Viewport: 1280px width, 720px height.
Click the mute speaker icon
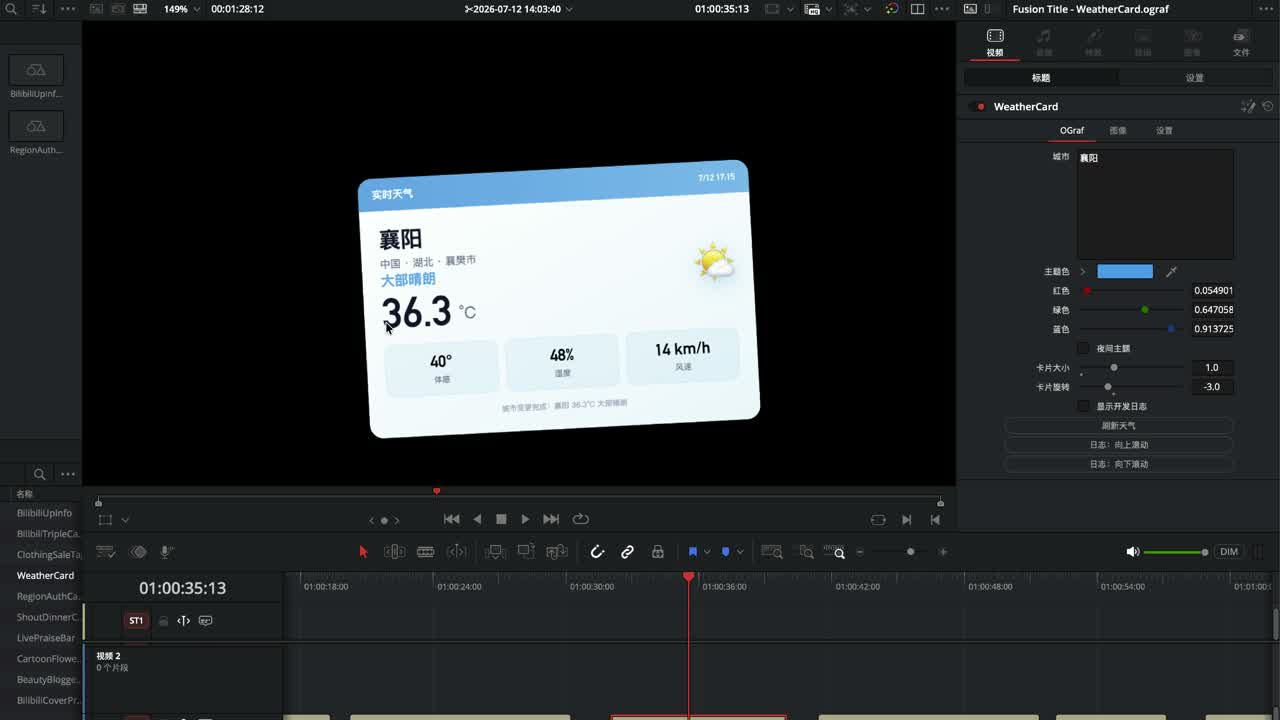pyautogui.click(x=1132, y=552)
